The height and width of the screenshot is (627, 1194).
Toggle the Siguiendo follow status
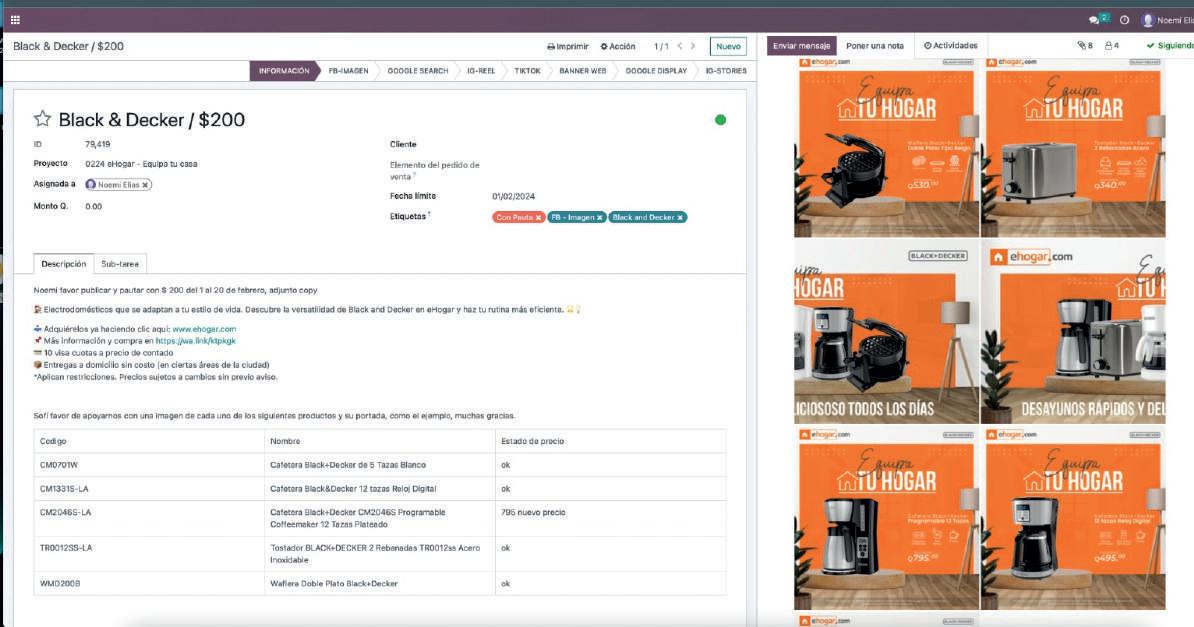pyautogui.click(x=1170, y=46)
